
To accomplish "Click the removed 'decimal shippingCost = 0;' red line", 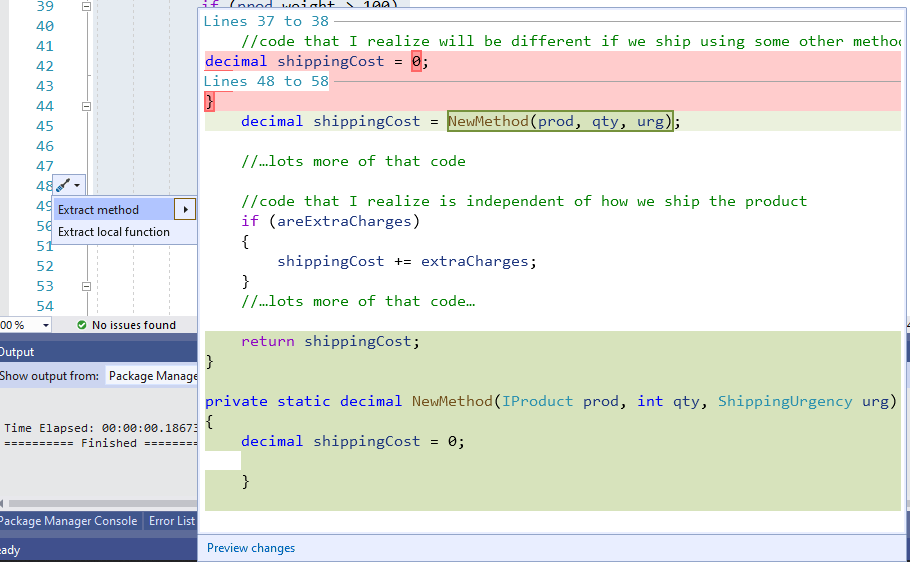I will click(317, 61).
